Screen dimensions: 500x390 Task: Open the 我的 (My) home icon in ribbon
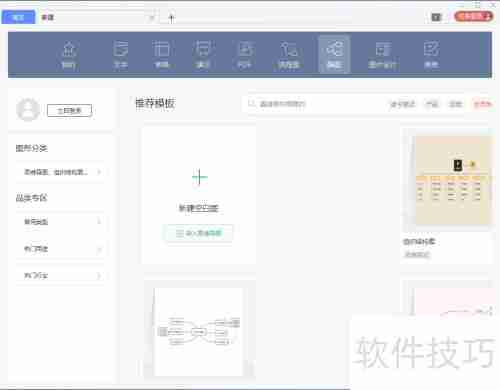coord(69,54)
